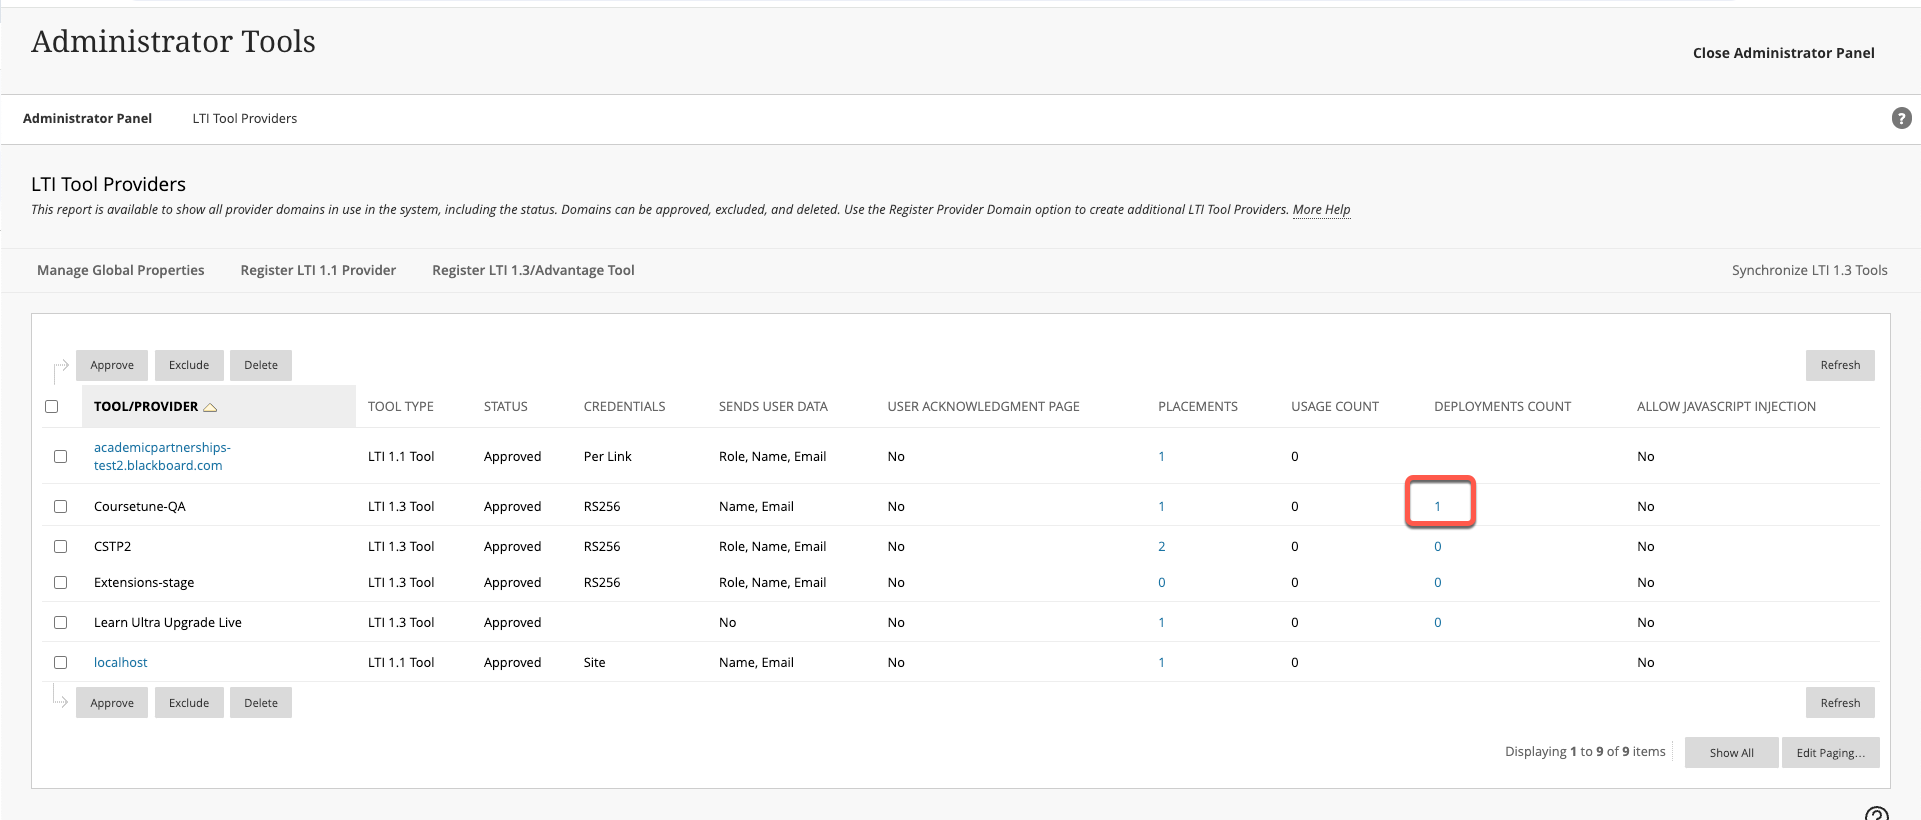Click the USAGE COUNT column header
This screenshot has height=820, width=1921.
1334,406
